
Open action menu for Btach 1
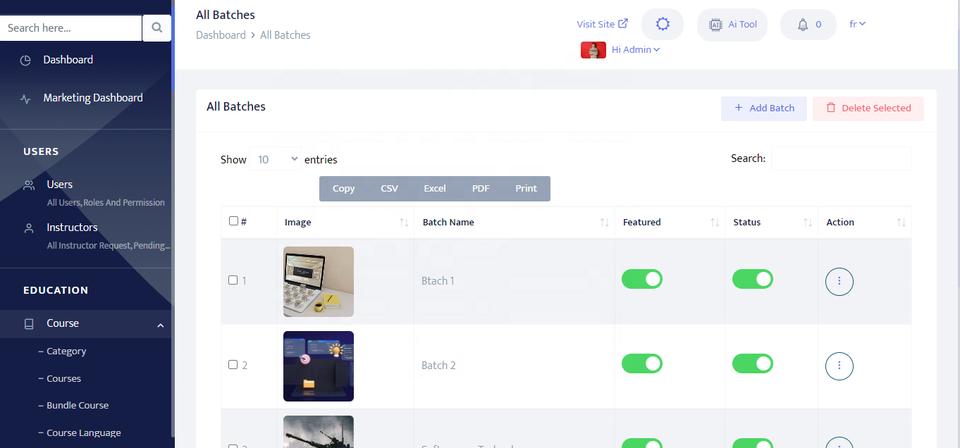click(x=839, y=281)
